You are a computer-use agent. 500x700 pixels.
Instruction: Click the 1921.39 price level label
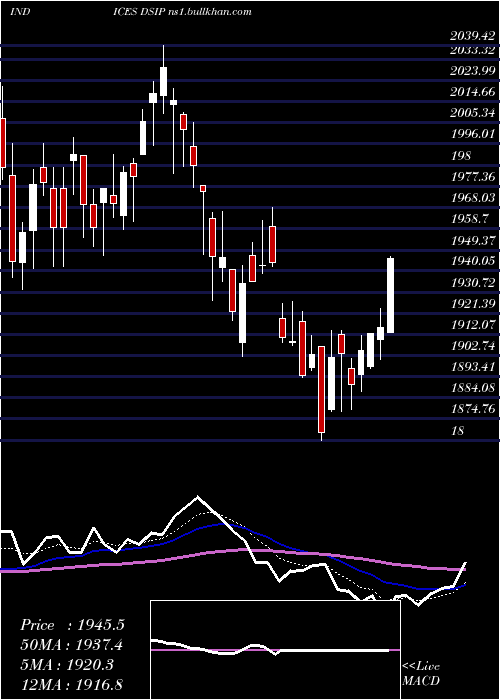(473, 304)
